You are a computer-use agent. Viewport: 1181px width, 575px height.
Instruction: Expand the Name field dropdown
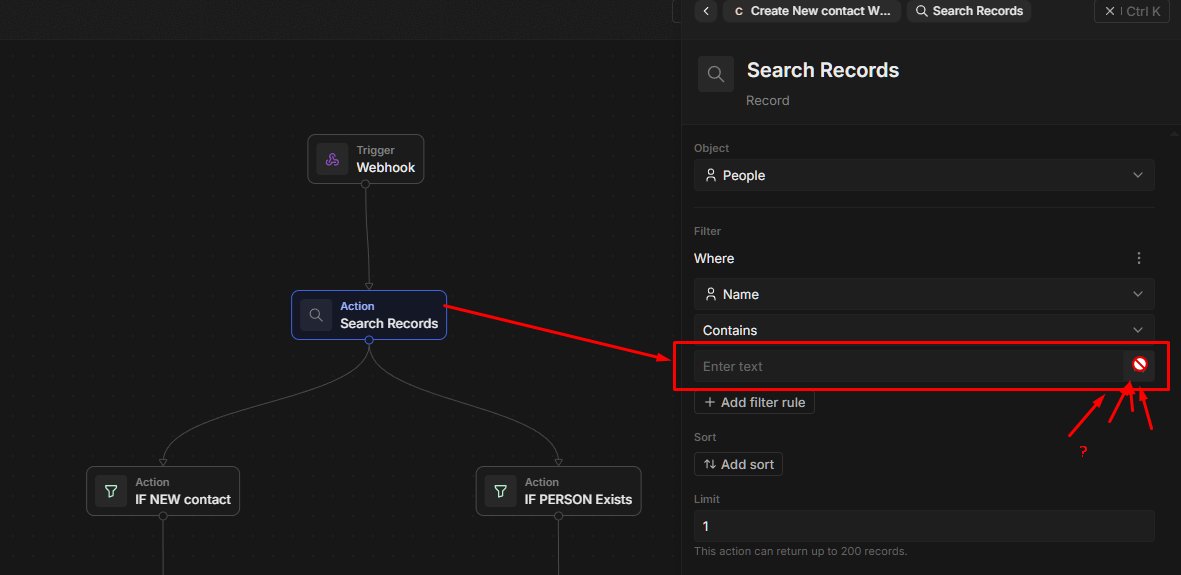click(x=924, y=294)
